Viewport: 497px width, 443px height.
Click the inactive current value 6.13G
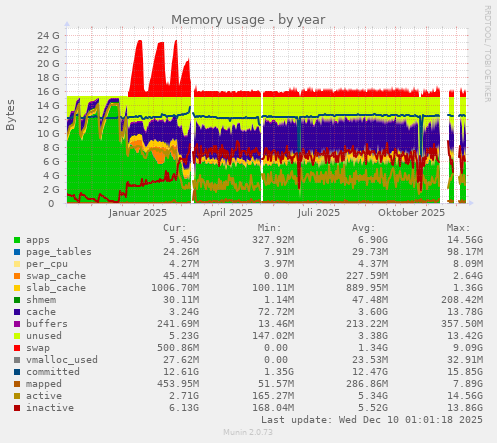click(x=184, y=408)
